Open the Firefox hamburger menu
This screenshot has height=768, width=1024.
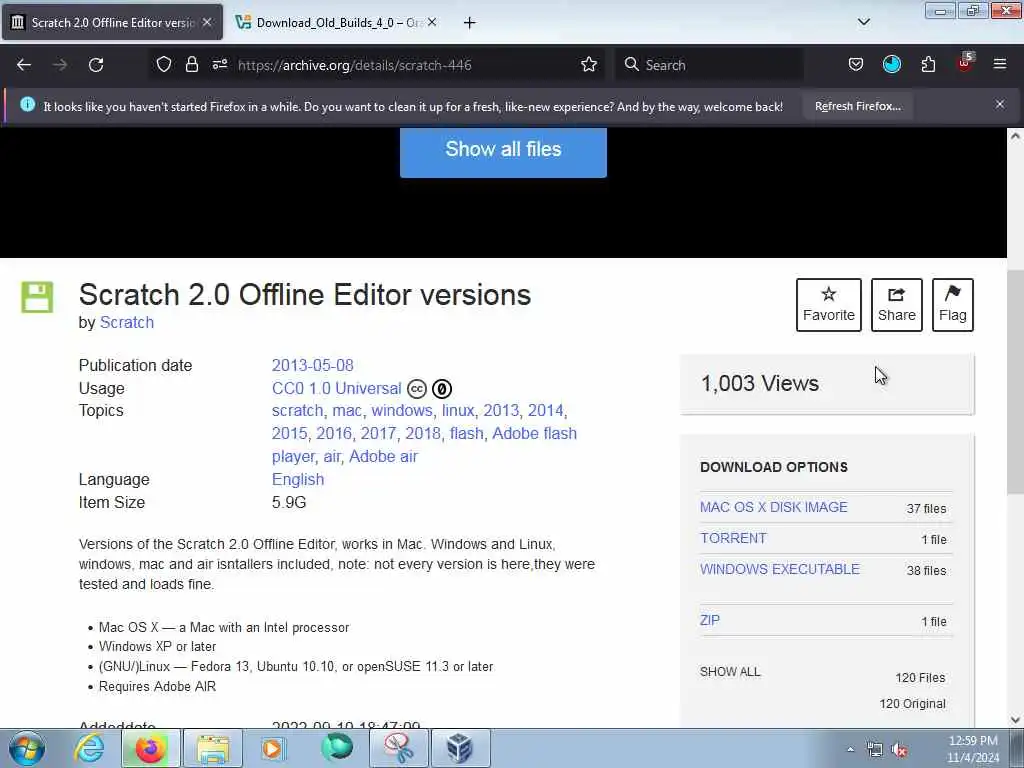click(x=1000, y=64)
